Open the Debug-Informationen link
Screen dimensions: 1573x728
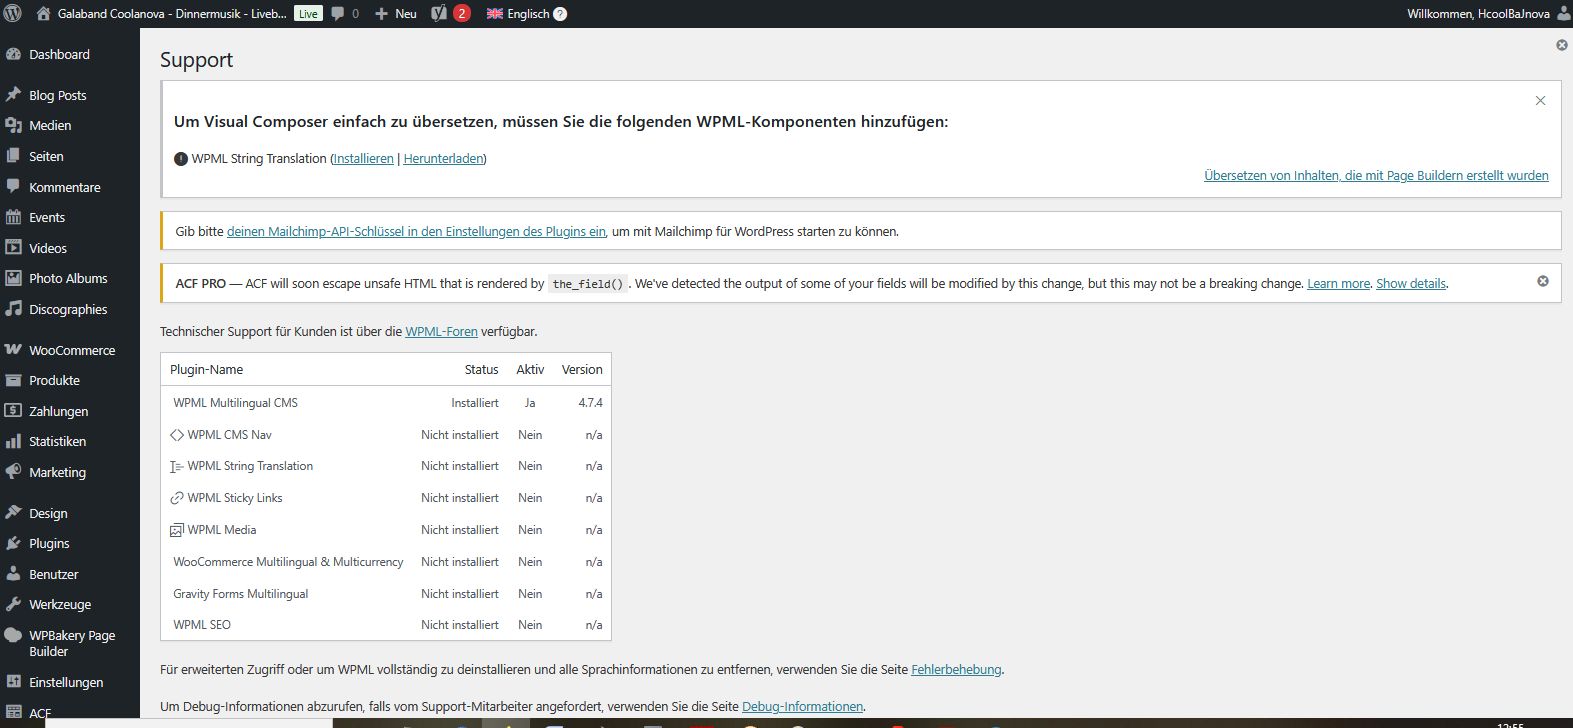tap(802, 707)
